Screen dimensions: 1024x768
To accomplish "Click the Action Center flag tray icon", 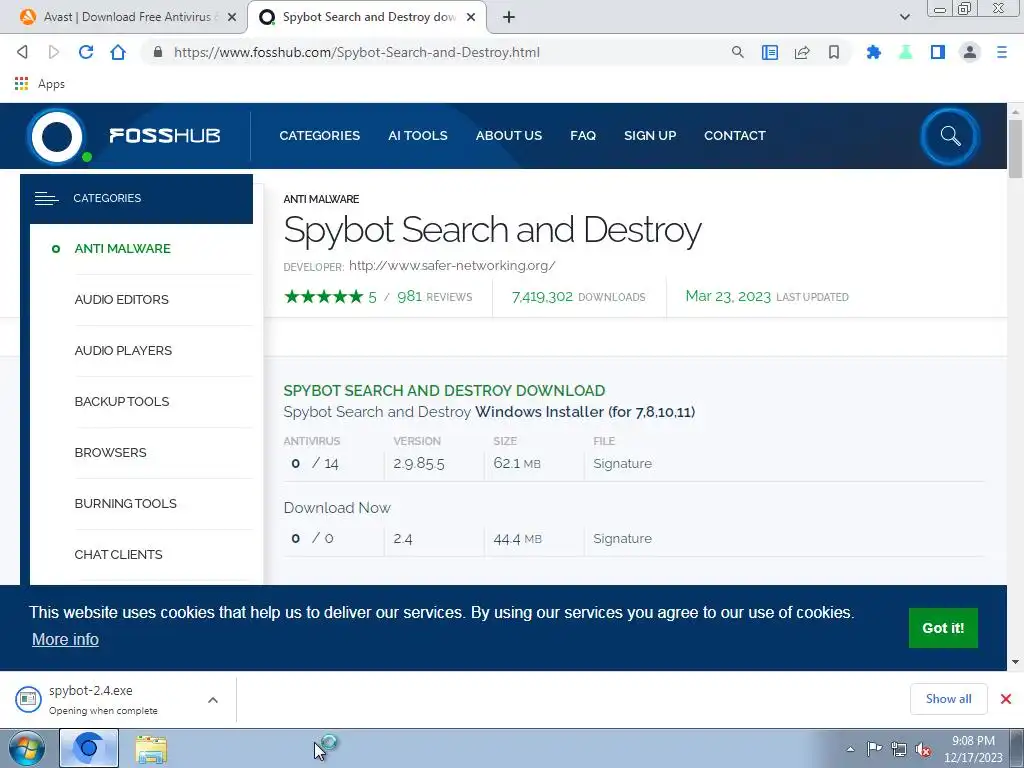I will coord(874,748).
